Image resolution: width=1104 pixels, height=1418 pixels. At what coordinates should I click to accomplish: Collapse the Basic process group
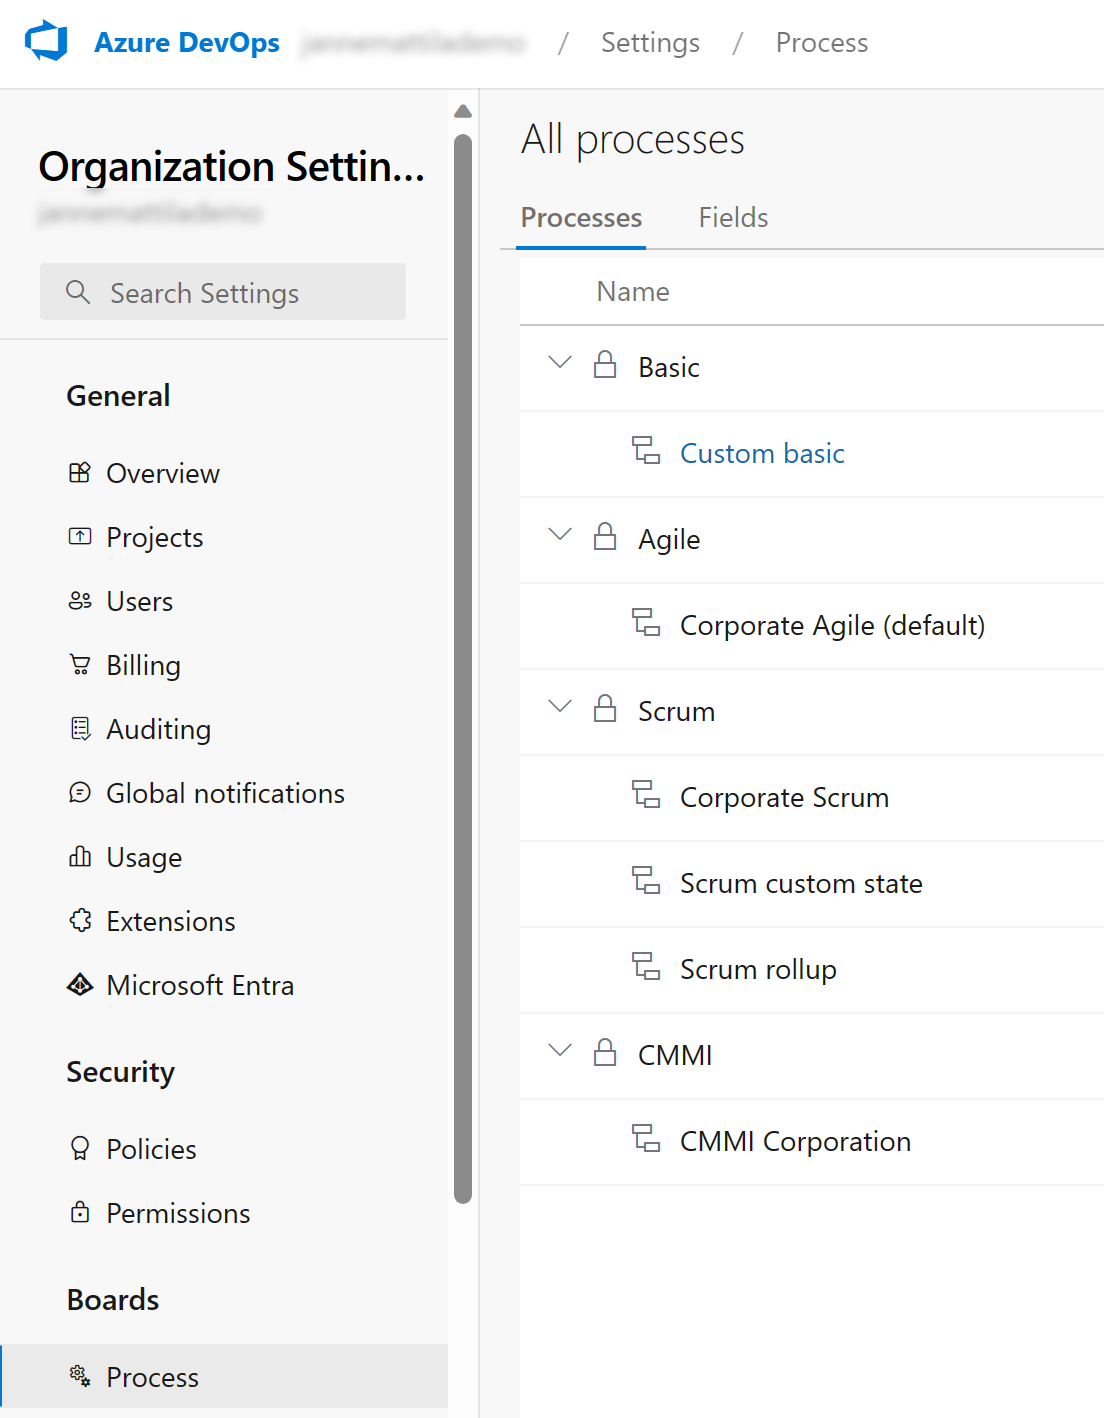tap(560, 362)
